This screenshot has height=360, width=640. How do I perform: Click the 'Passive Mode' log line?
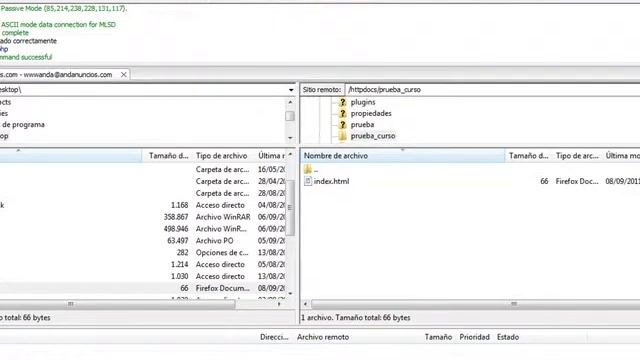coord(64,8)
